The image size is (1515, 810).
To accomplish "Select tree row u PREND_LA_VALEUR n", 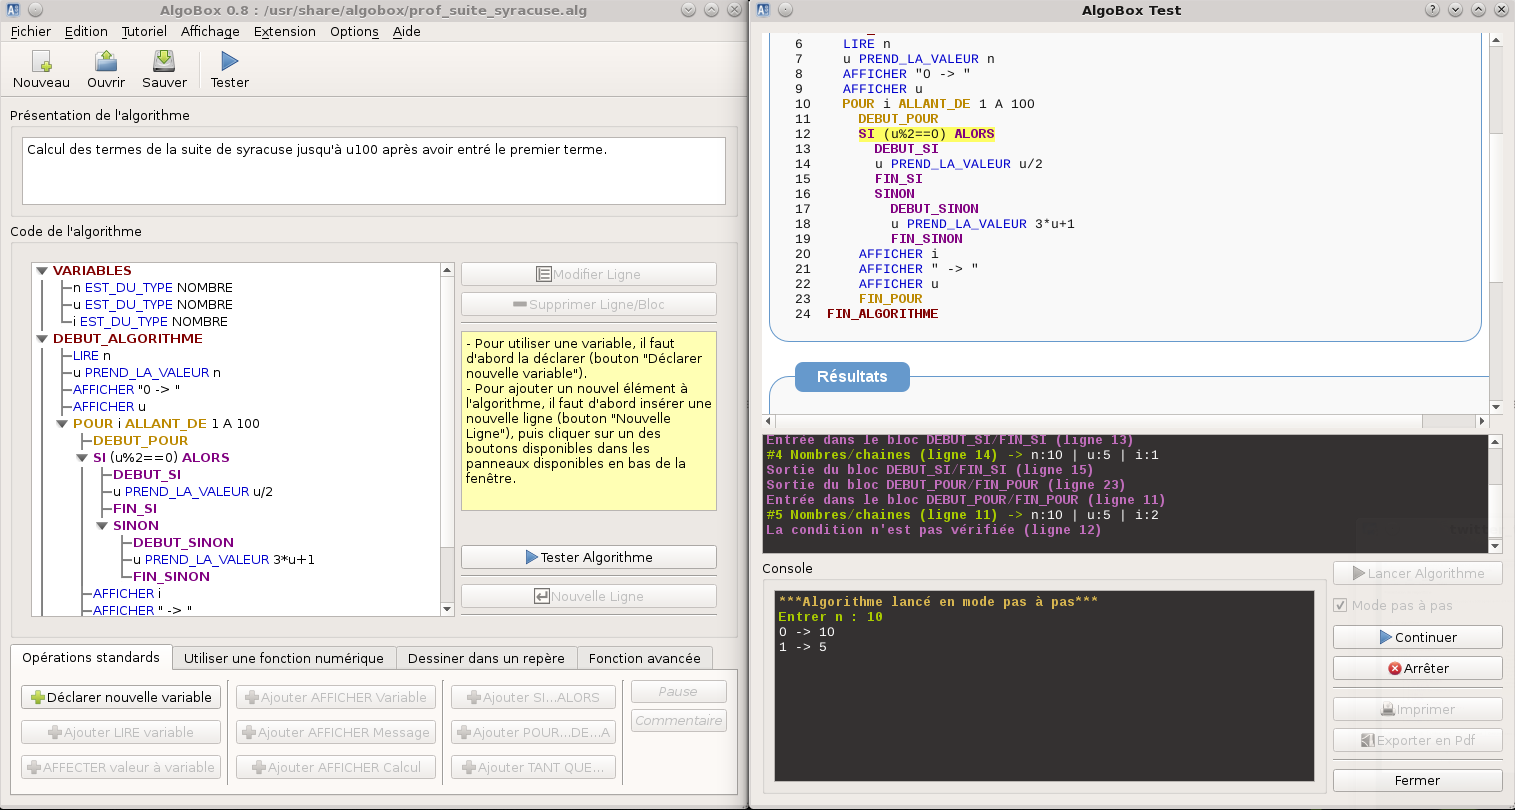I will [146, 372].
